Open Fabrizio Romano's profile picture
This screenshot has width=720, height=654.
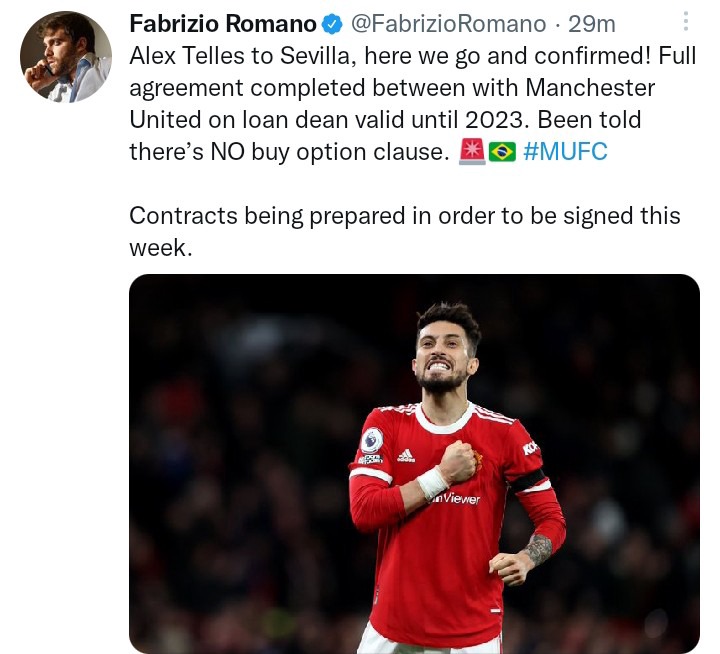click(x=66, y=56)
